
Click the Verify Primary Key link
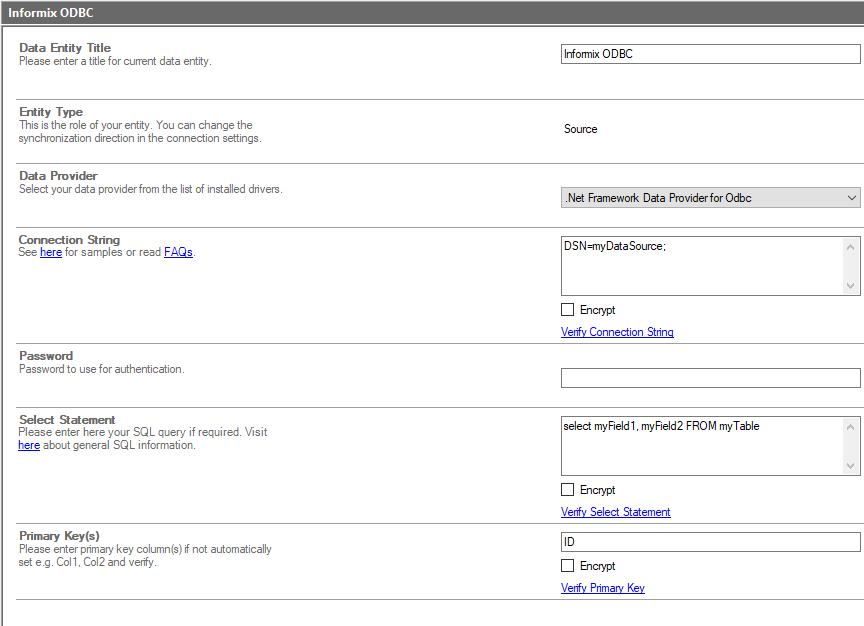[602, 588]
